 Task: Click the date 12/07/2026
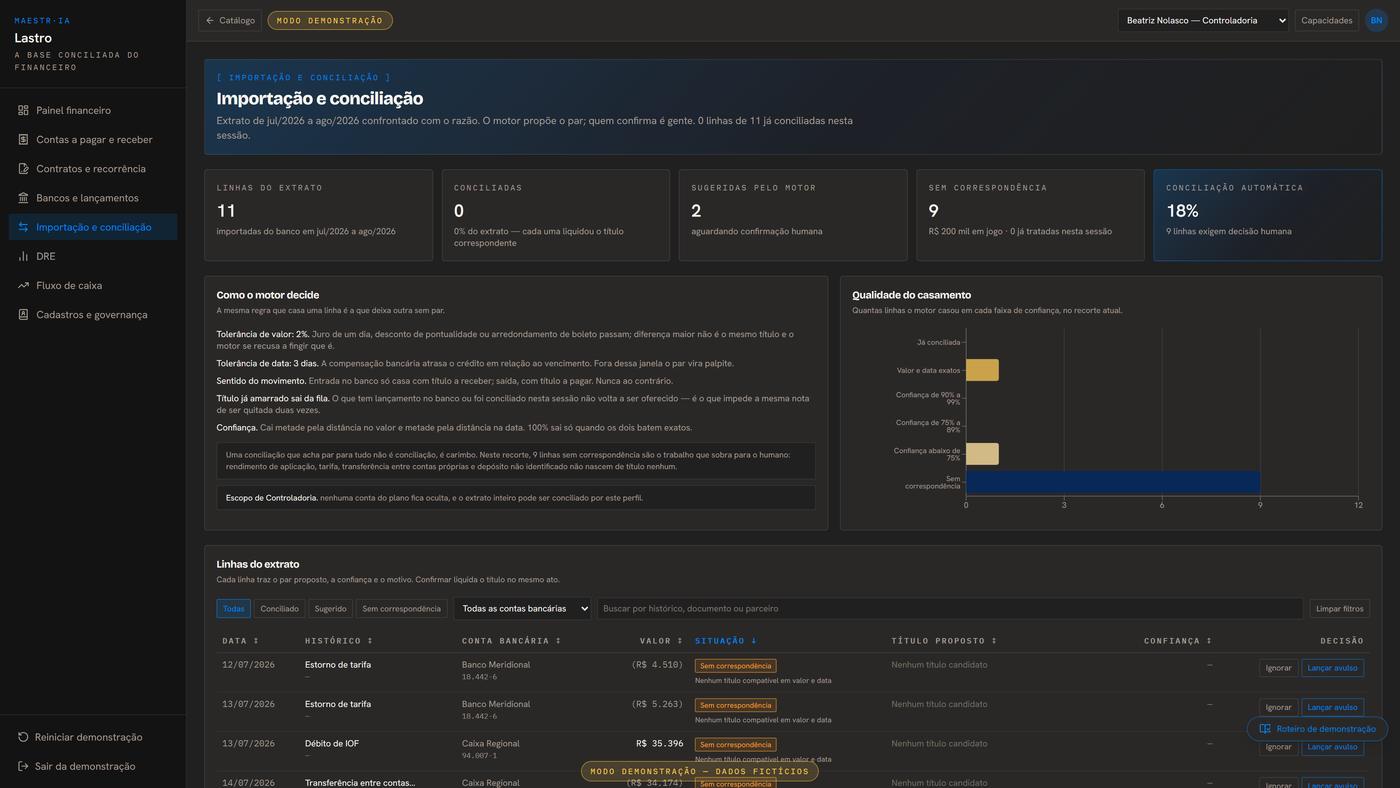tap(248, 665)
